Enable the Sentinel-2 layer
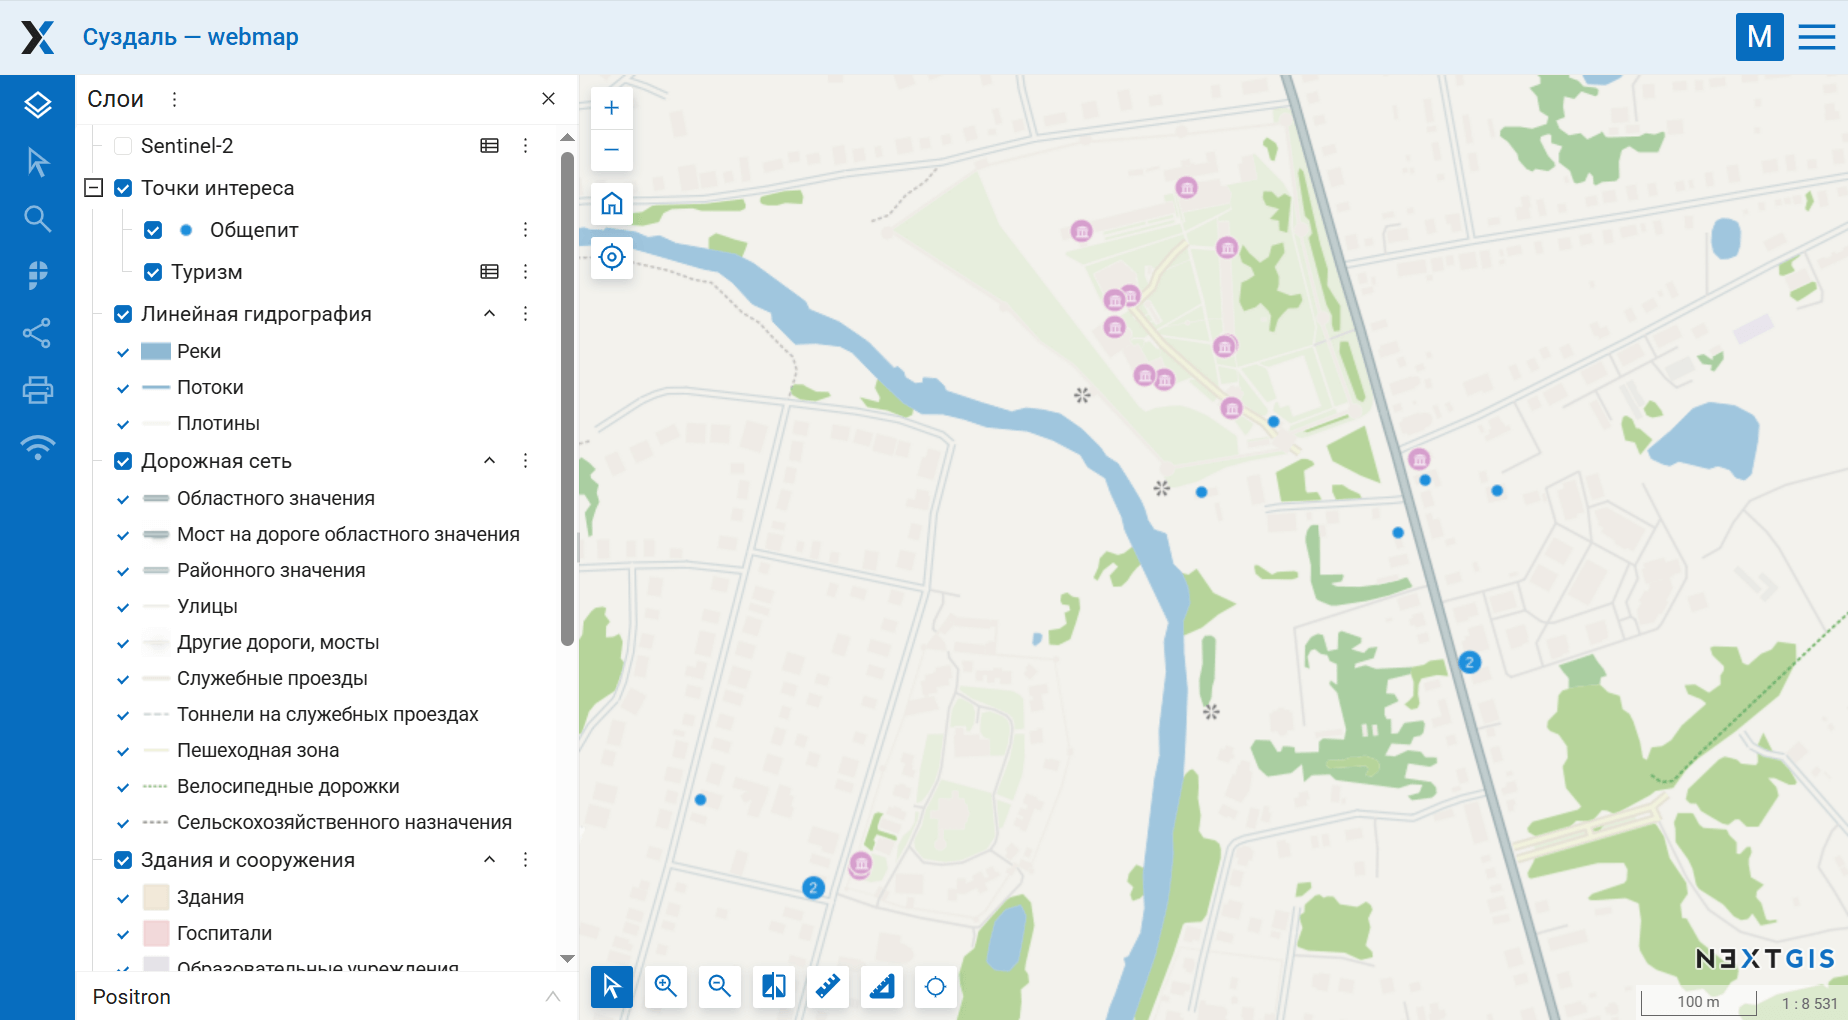 click(x=121, y=145)
